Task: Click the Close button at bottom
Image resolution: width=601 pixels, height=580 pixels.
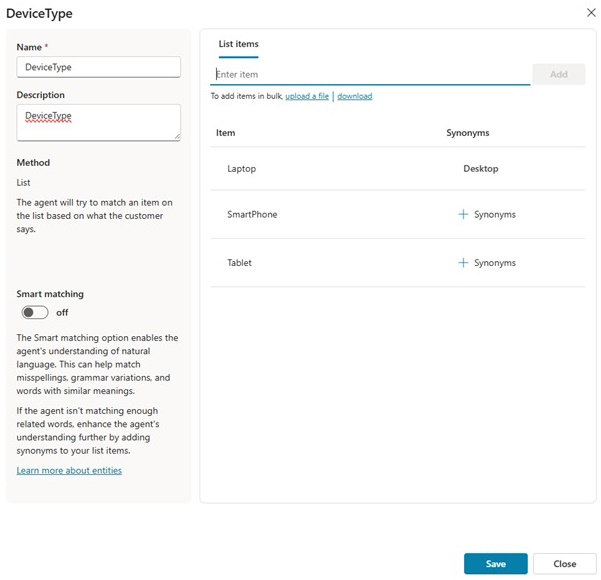Action: click(x=564, y=563)
